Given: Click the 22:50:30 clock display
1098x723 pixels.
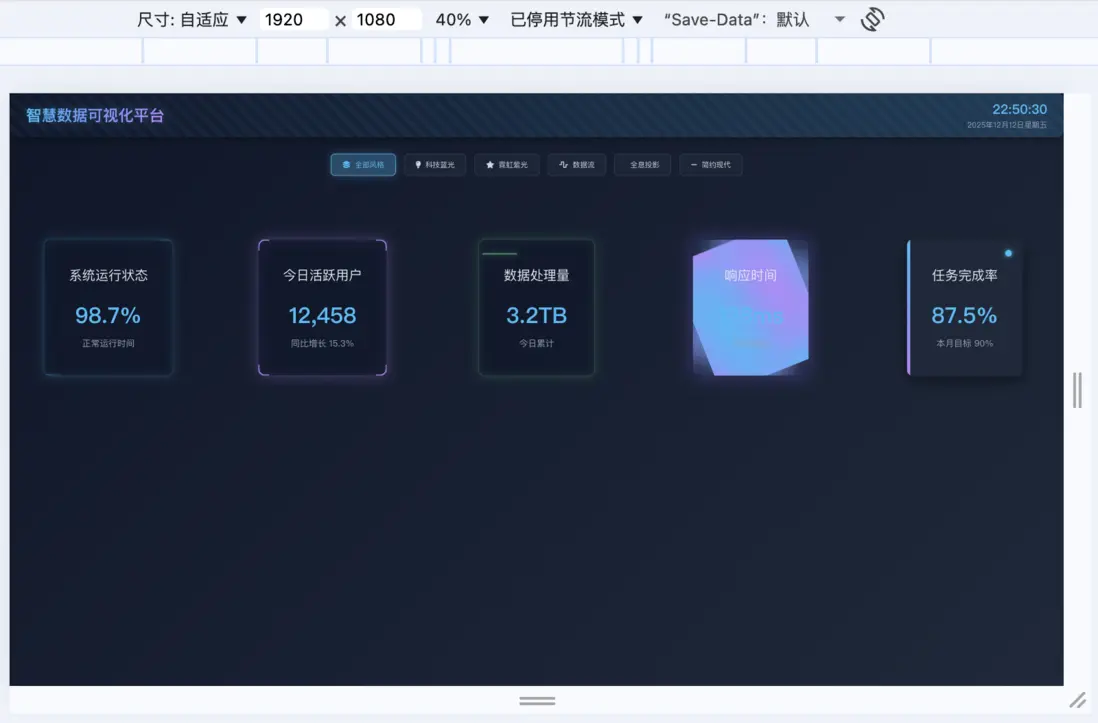Looking at the screenshot, I should coord(1020,109).
